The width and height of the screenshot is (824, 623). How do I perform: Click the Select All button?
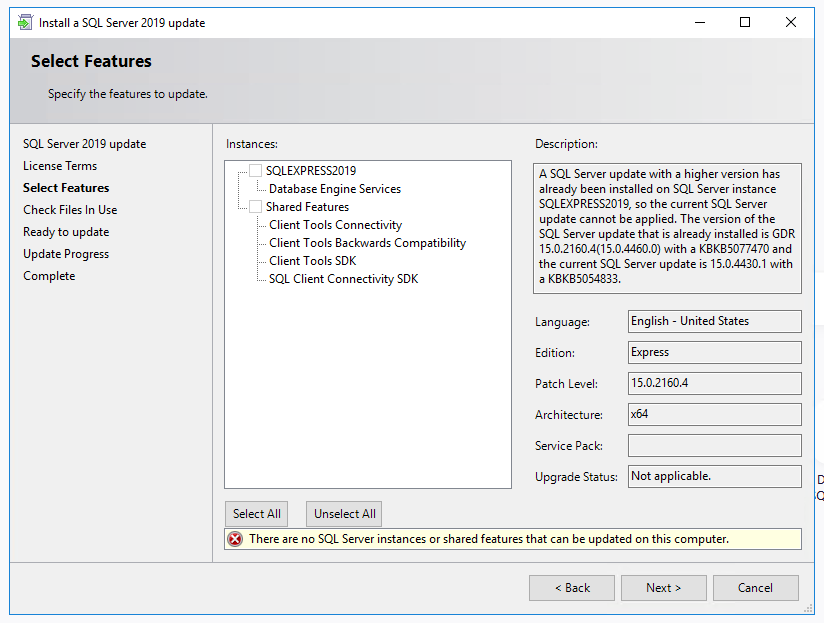[x=256, y=514]
